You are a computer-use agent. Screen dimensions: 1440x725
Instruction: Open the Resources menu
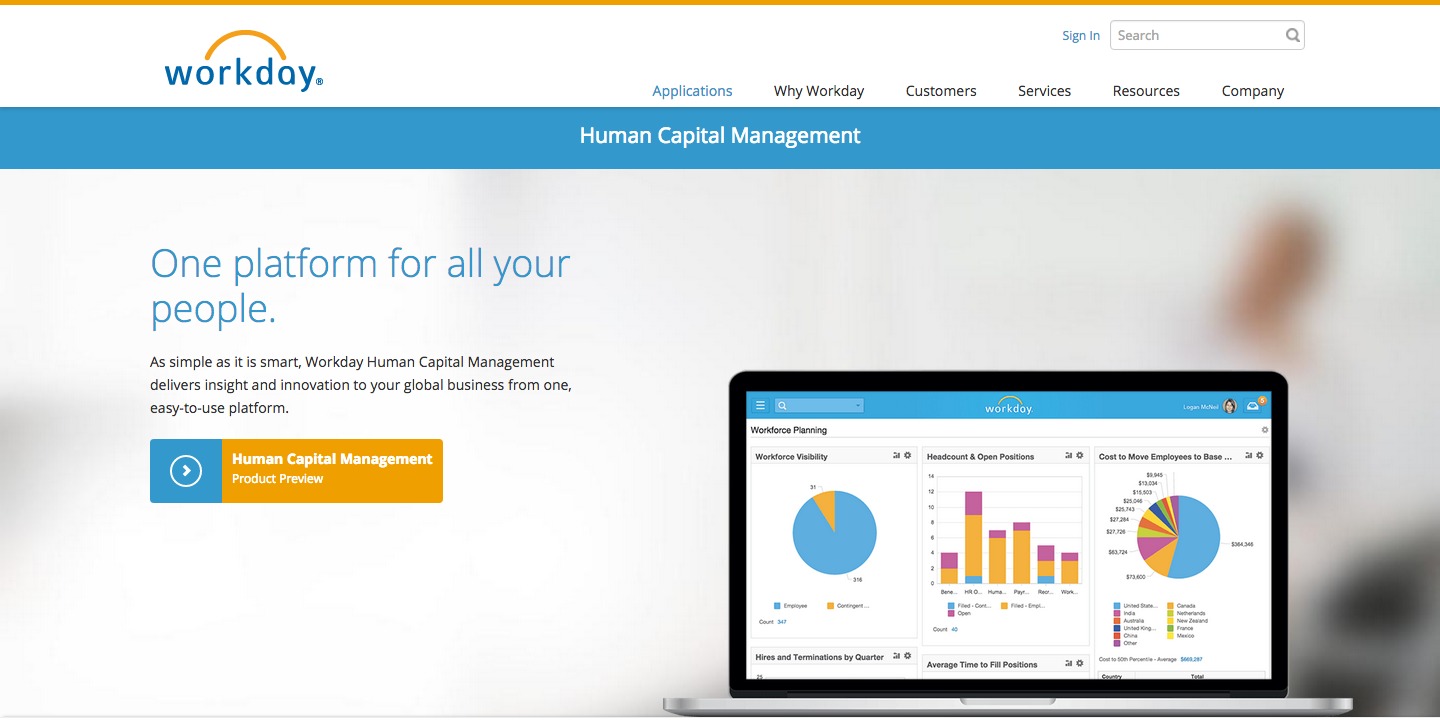1146,91
